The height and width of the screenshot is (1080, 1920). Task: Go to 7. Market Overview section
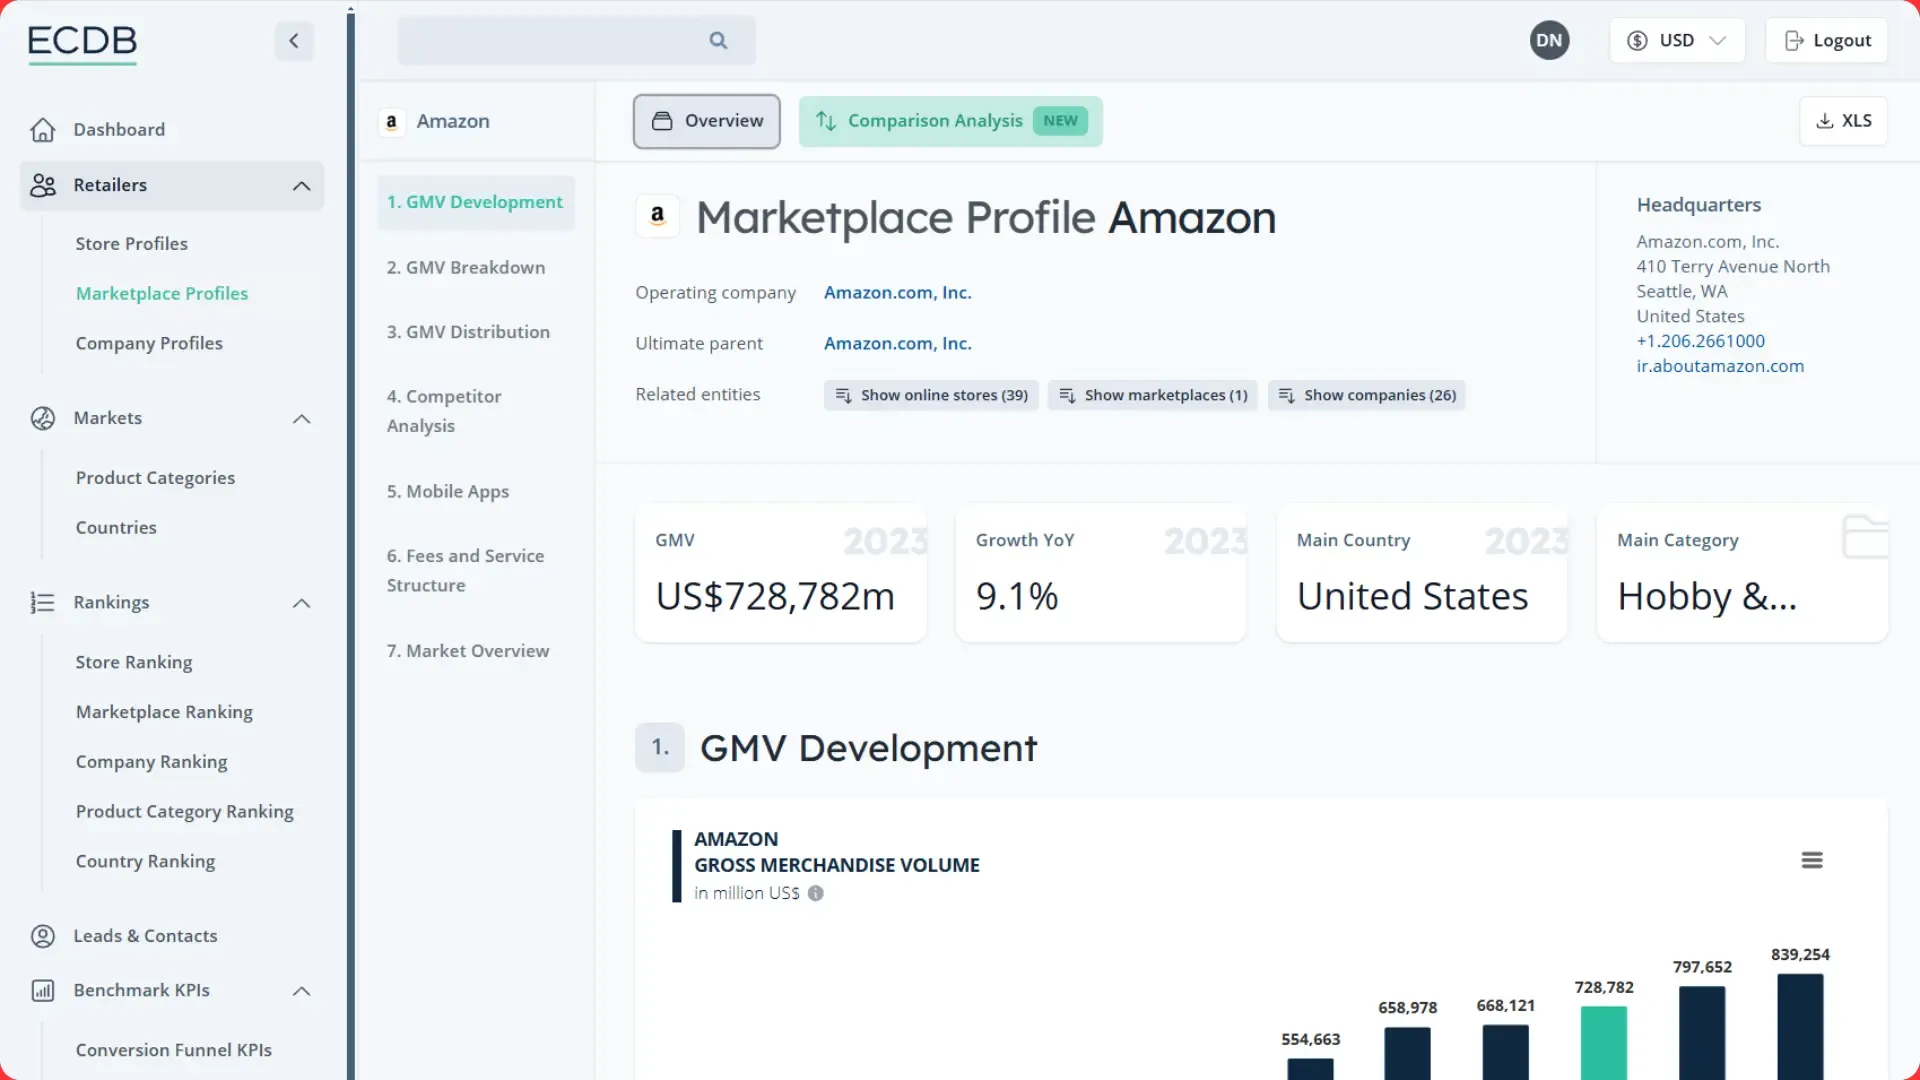[468, 651]
